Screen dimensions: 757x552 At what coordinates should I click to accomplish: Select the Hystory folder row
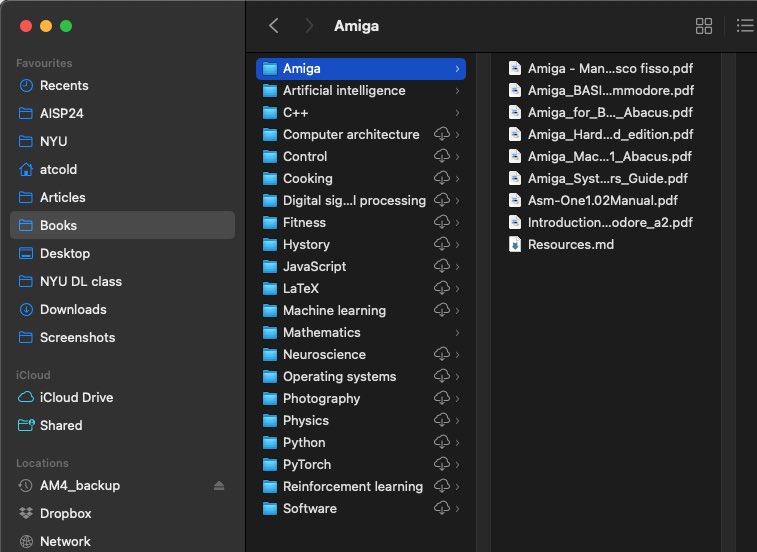361,244
